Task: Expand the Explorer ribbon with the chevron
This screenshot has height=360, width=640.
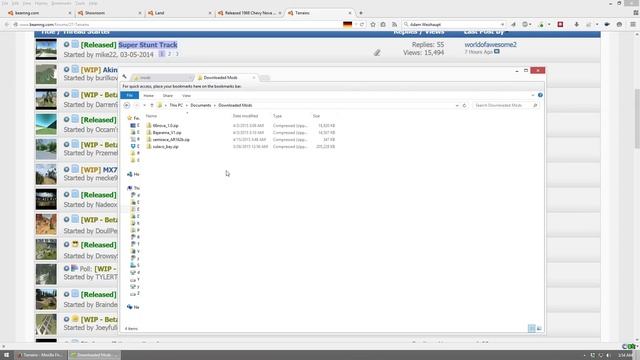Action: pos(533,95)
